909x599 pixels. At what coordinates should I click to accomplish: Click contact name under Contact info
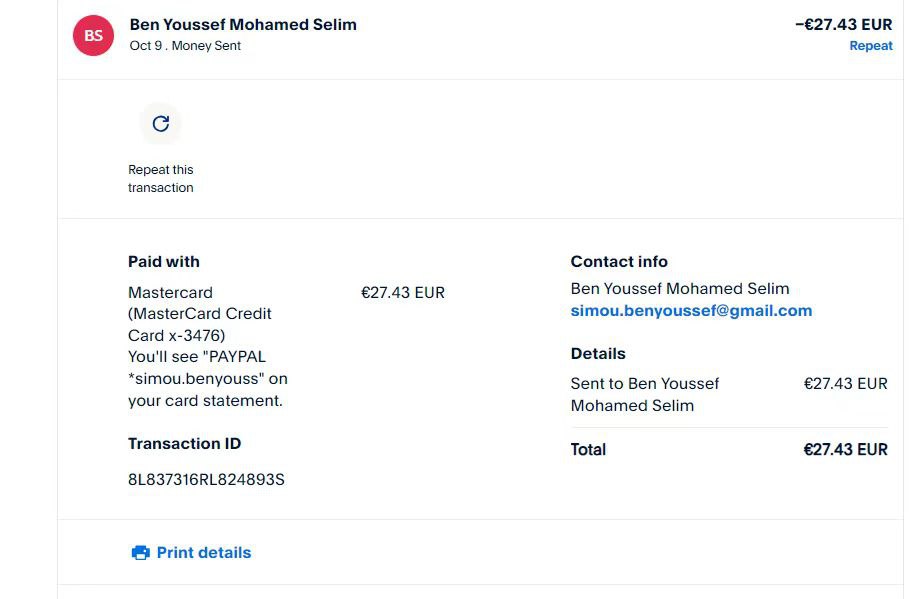680,289
